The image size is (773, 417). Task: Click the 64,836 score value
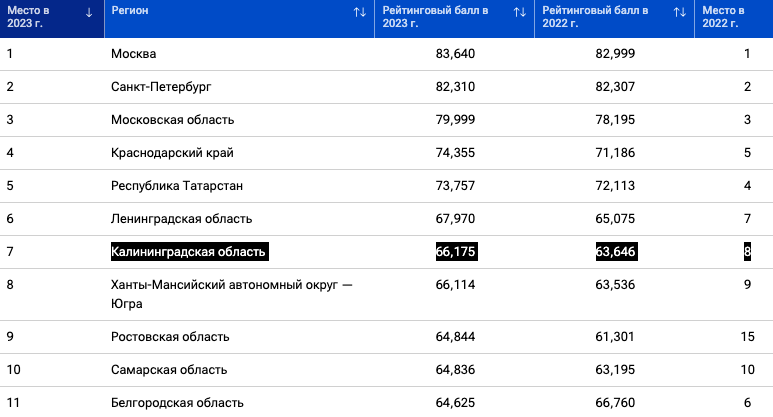tap(456, 370)
